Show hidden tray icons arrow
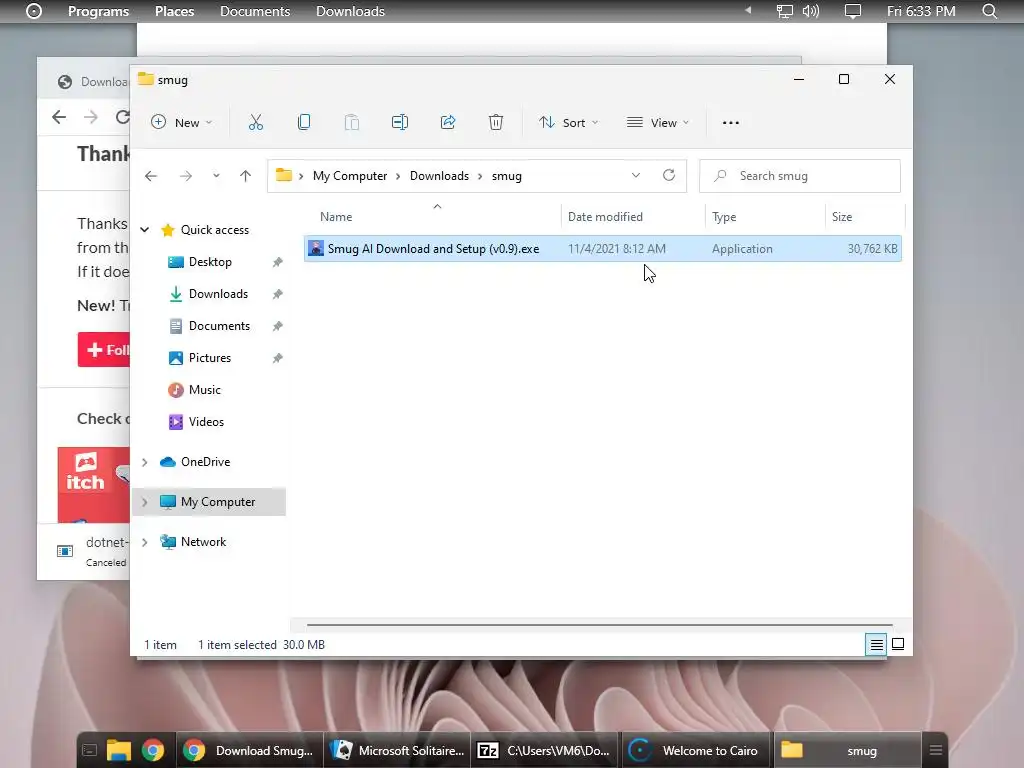This screenshot has width=1024, height=768. tap(748, 10)
